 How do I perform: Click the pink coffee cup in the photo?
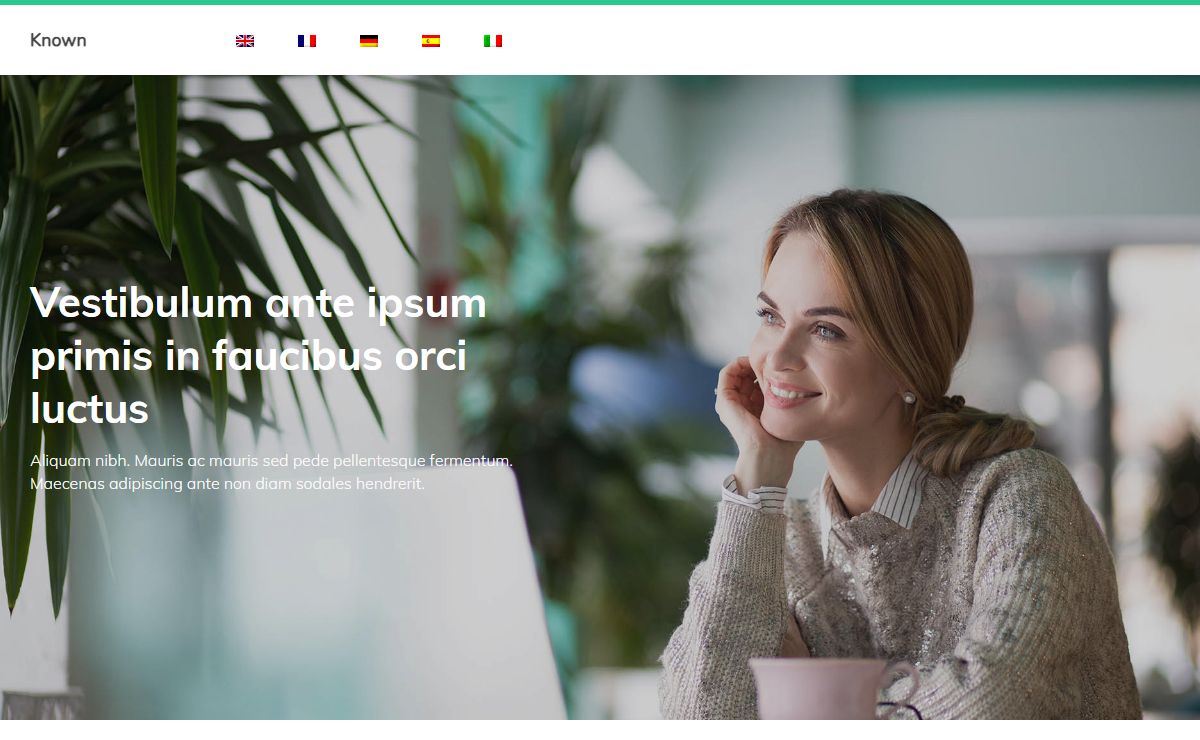pos(830,688)
